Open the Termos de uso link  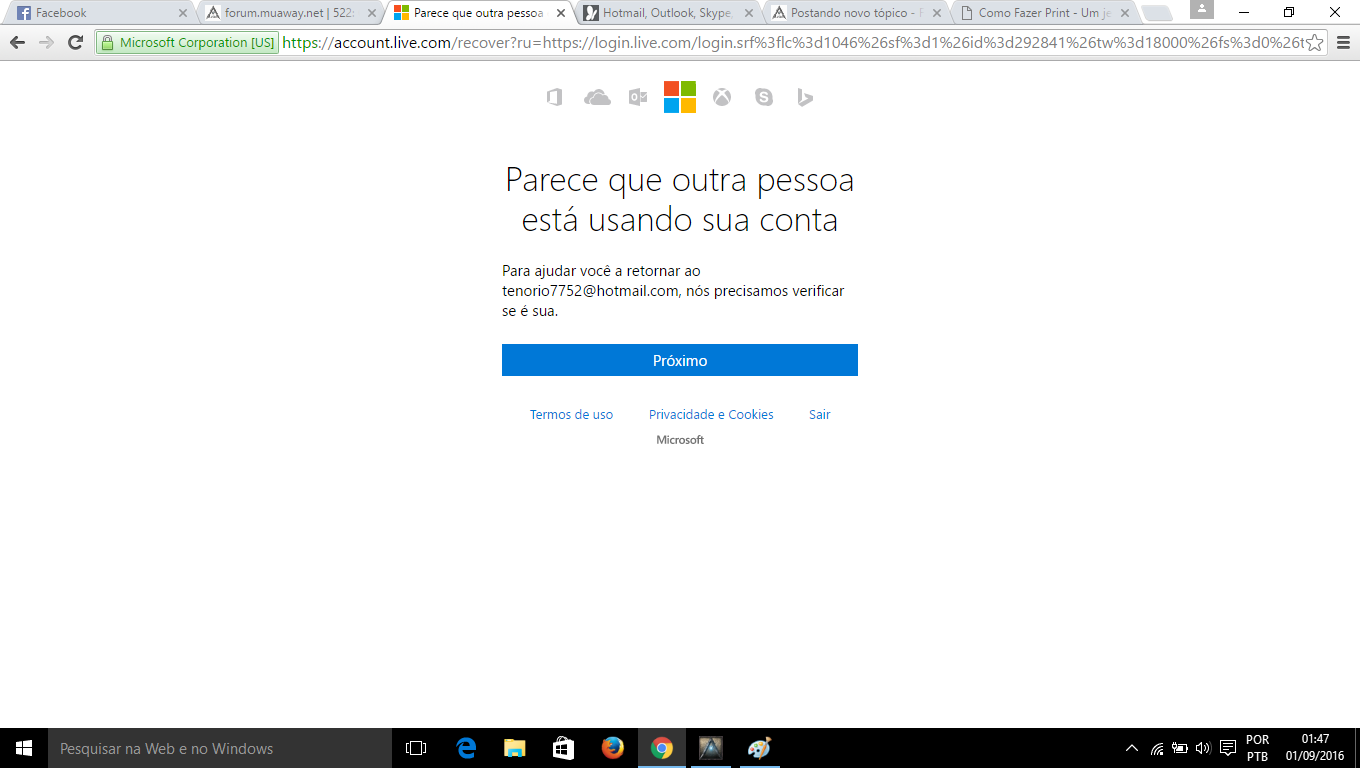tap(571, 414)
